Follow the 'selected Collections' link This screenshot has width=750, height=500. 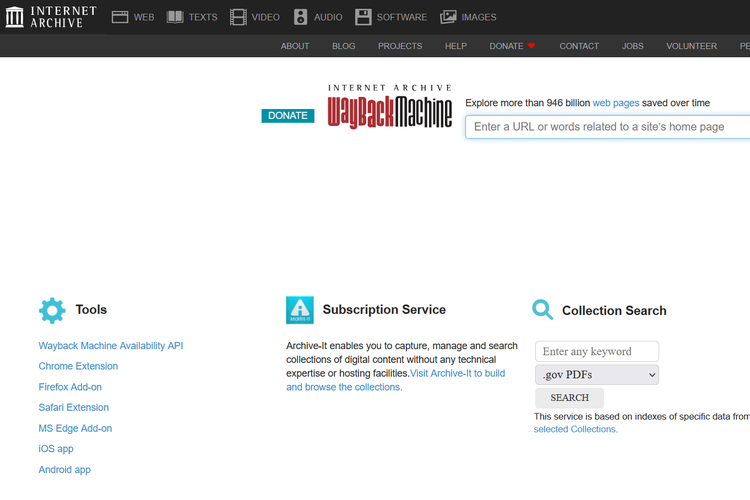coord(575,429)
